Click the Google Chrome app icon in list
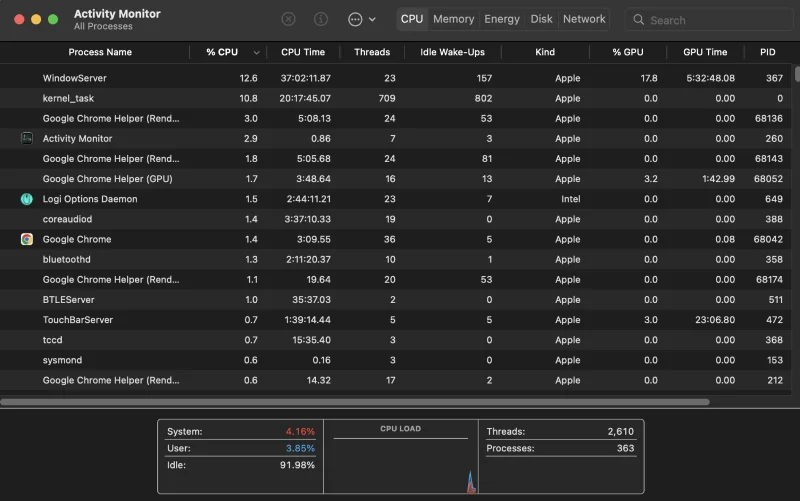Image resolution: width=800 pixels, height=501 pixels. coord(27,239)
